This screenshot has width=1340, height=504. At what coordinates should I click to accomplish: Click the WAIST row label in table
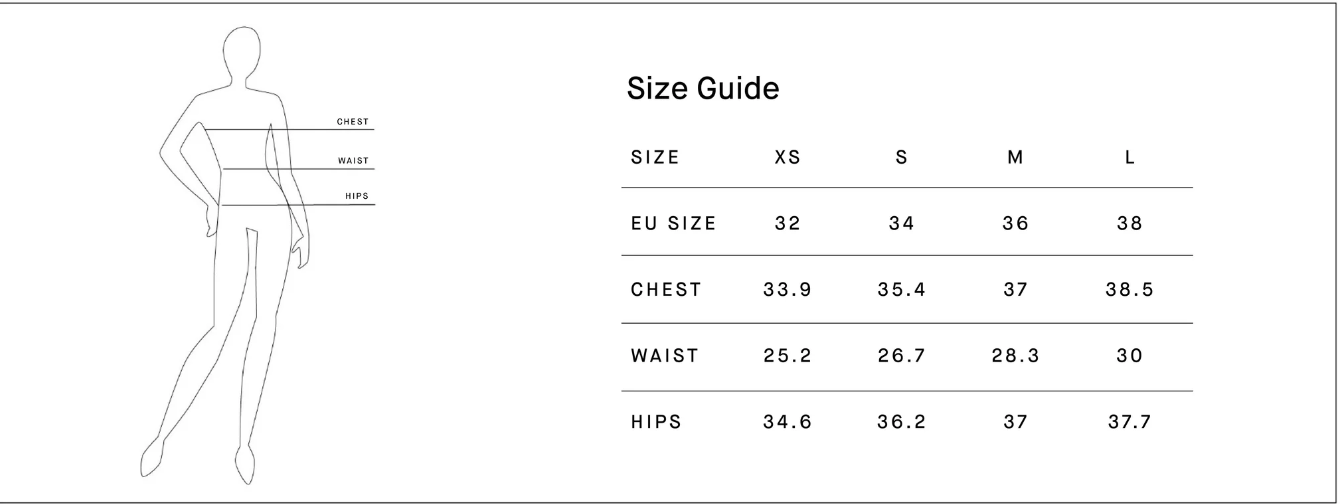pos(664,356)
